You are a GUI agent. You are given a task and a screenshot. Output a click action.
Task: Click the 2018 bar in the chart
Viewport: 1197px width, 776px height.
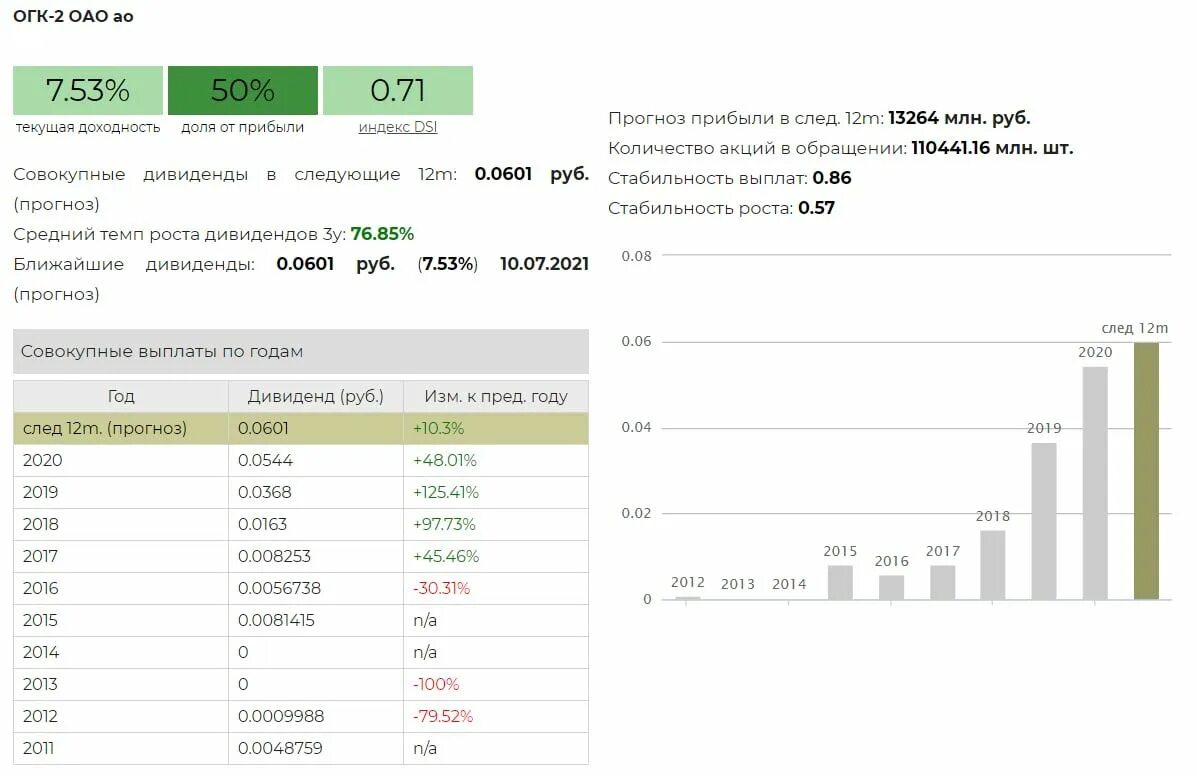992,565
